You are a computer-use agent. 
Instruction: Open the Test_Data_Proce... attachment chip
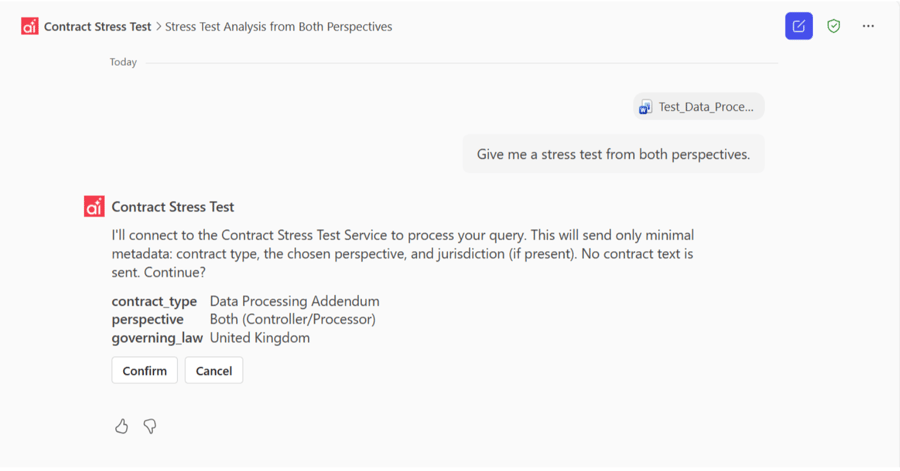[x=705, y=107]
